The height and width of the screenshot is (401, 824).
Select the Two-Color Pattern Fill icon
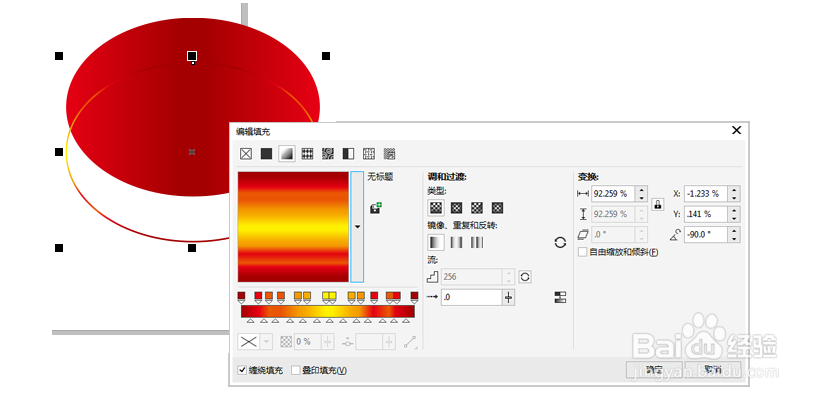pyautogui.click(x=348, y=154)
